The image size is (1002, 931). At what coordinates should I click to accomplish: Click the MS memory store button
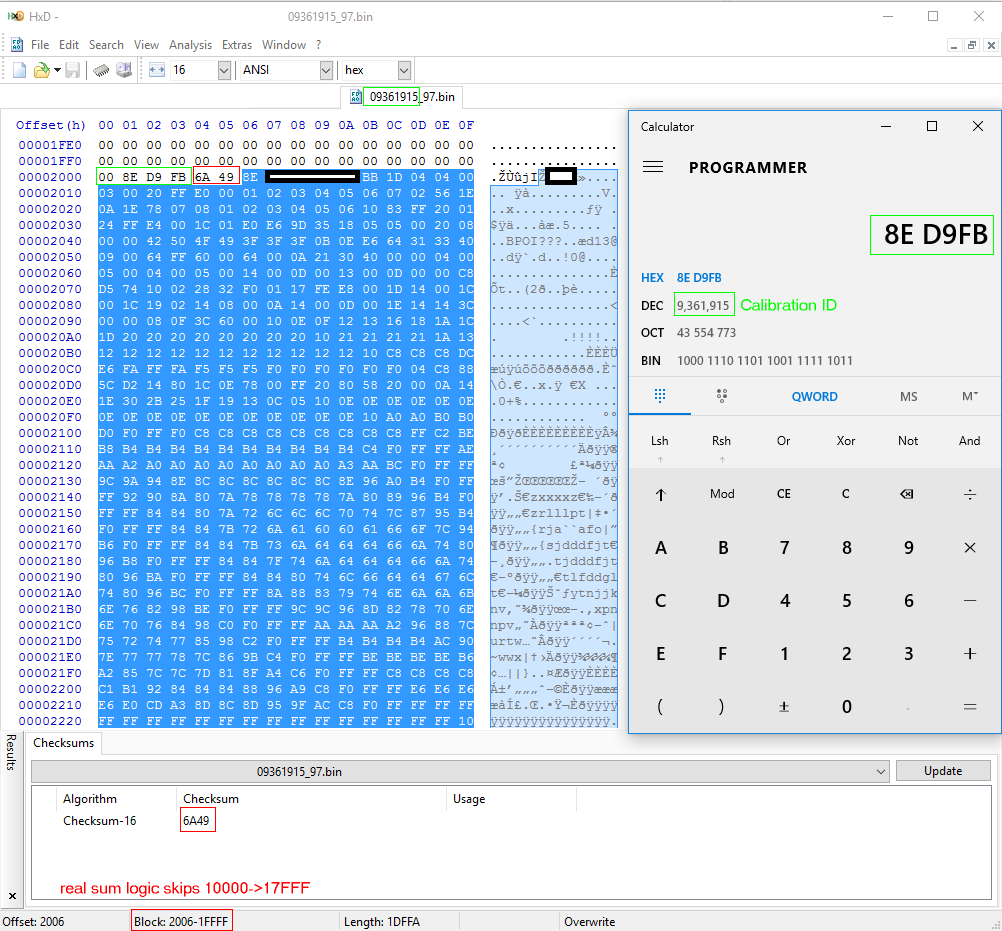click(x=908, y=396)
